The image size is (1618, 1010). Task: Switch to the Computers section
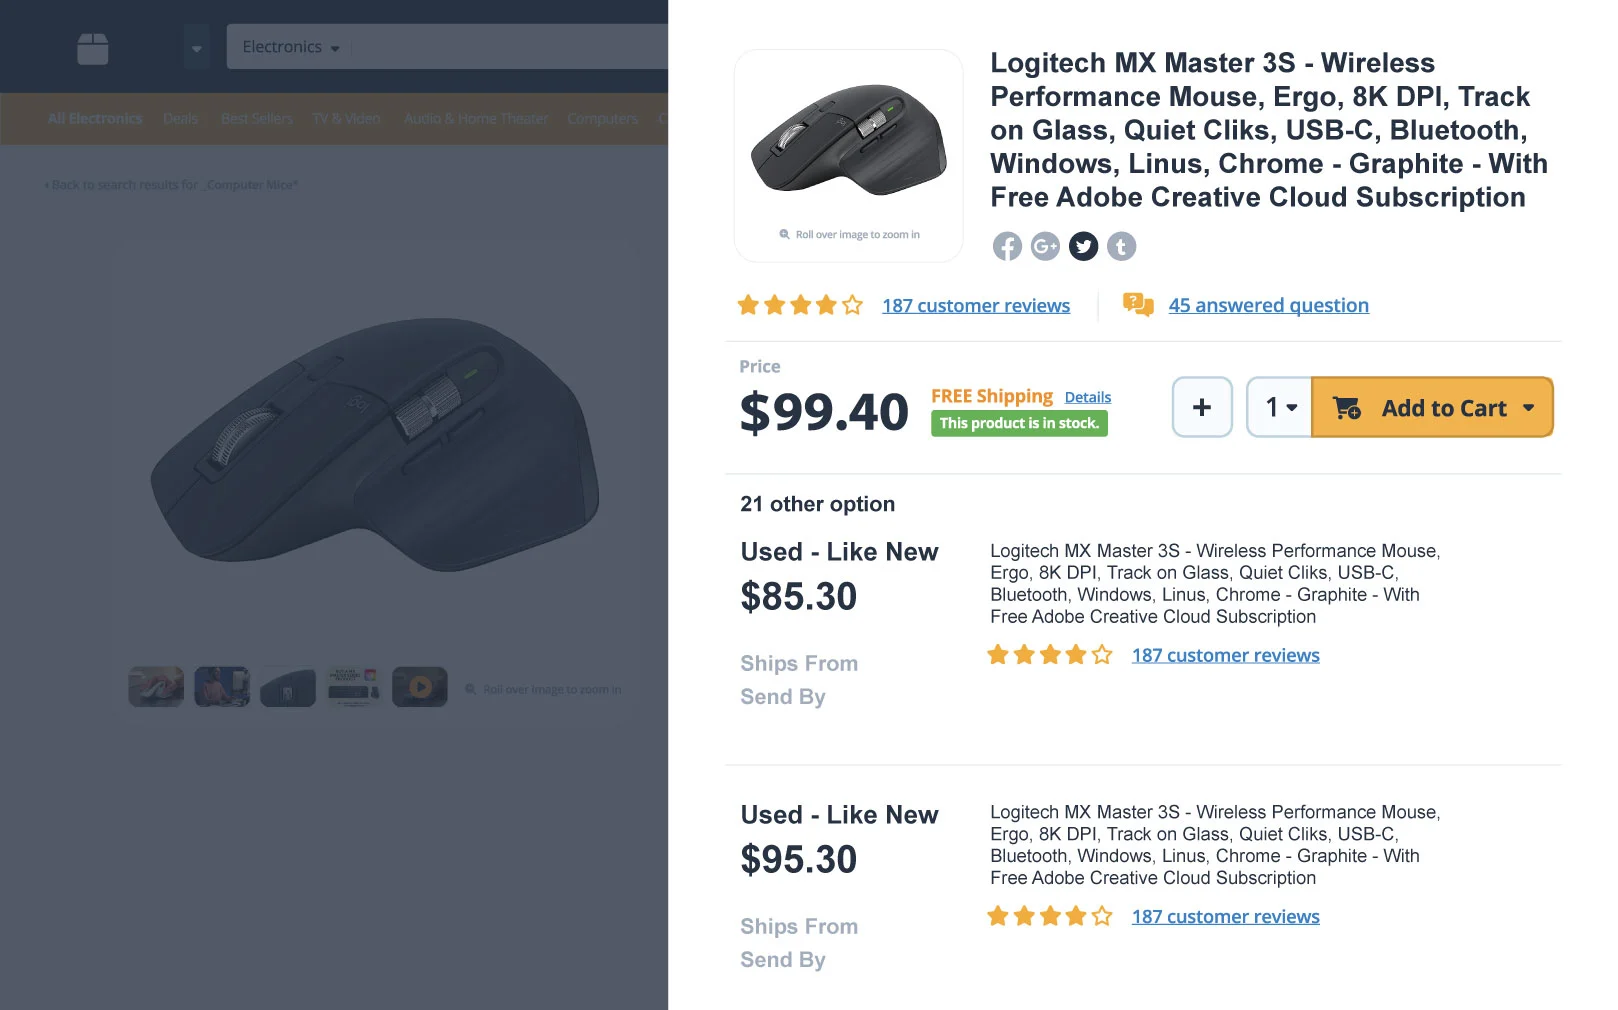[602, 118]
